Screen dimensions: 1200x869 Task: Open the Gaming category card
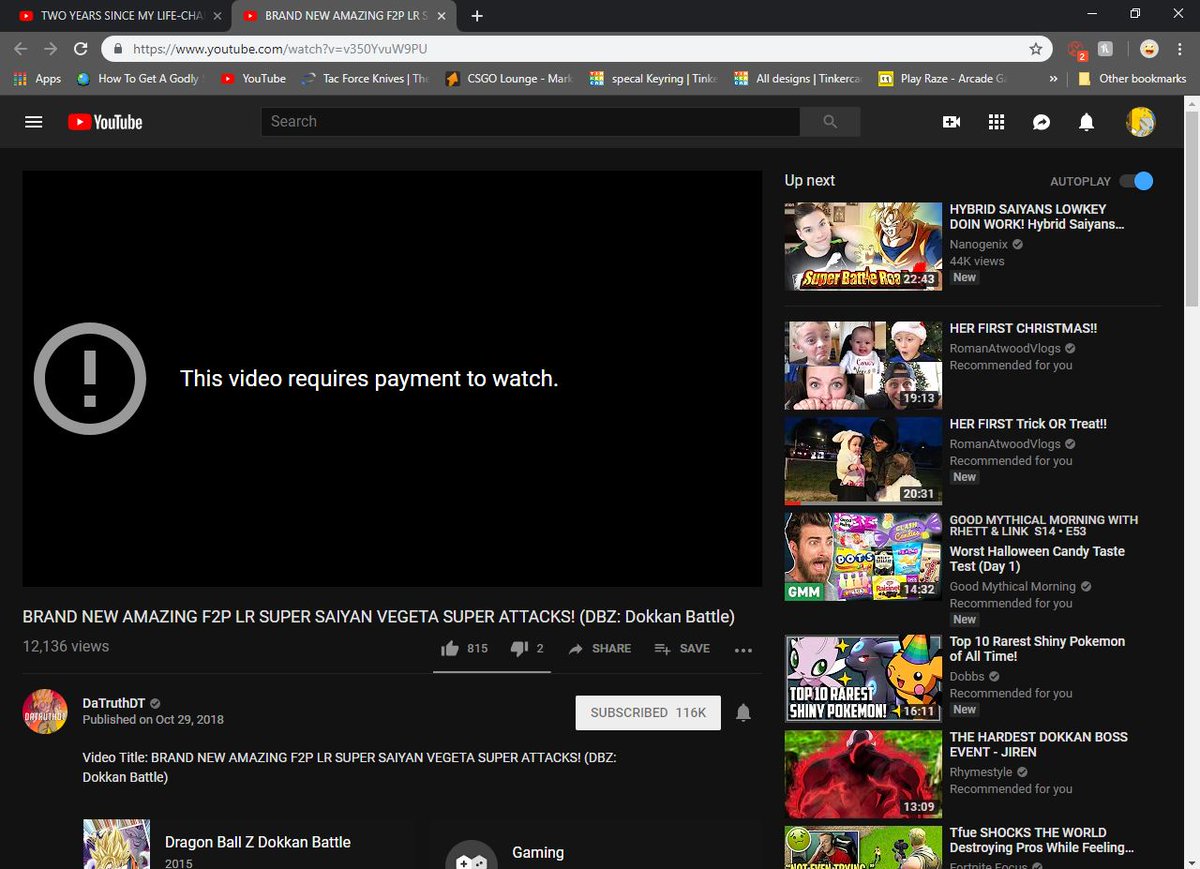[x=595, y=846]
